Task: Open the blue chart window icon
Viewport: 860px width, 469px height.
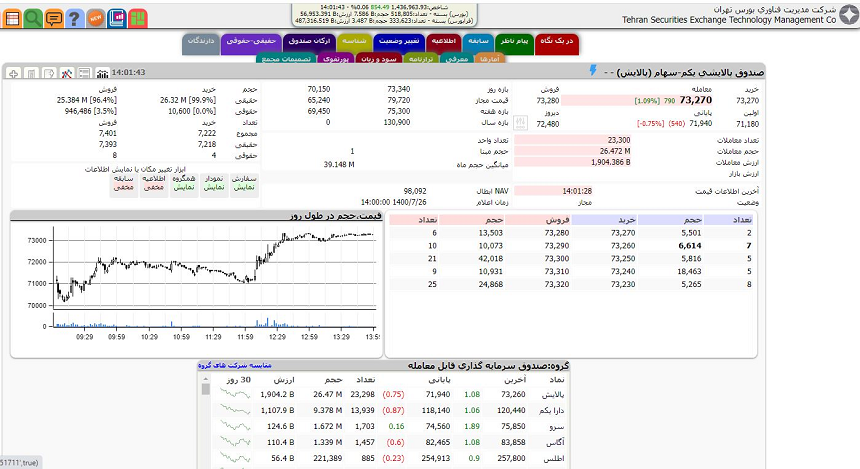Action: [117, 18]
